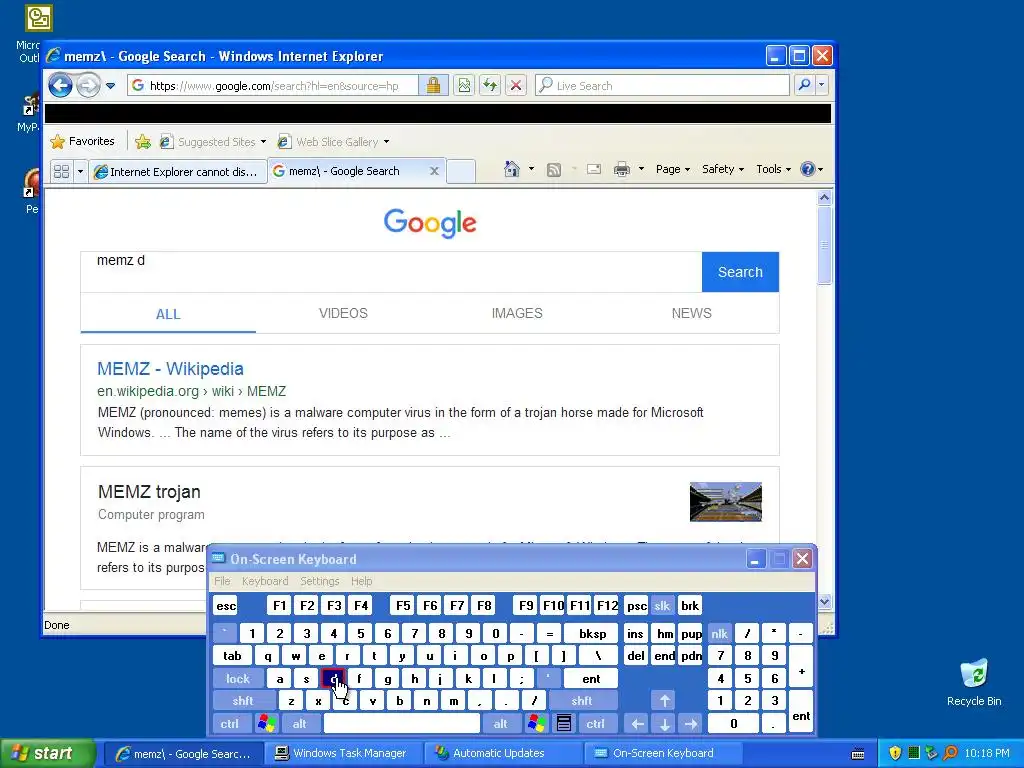
Task: Open the MEMZ - Wikipedia link
Action: tap(170, 369)
